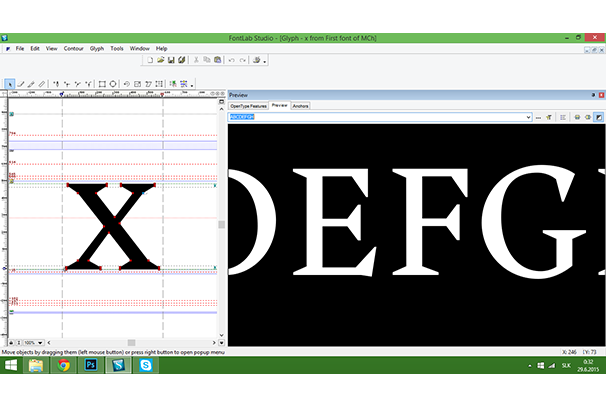Select the Edit pointer tool

10,84
